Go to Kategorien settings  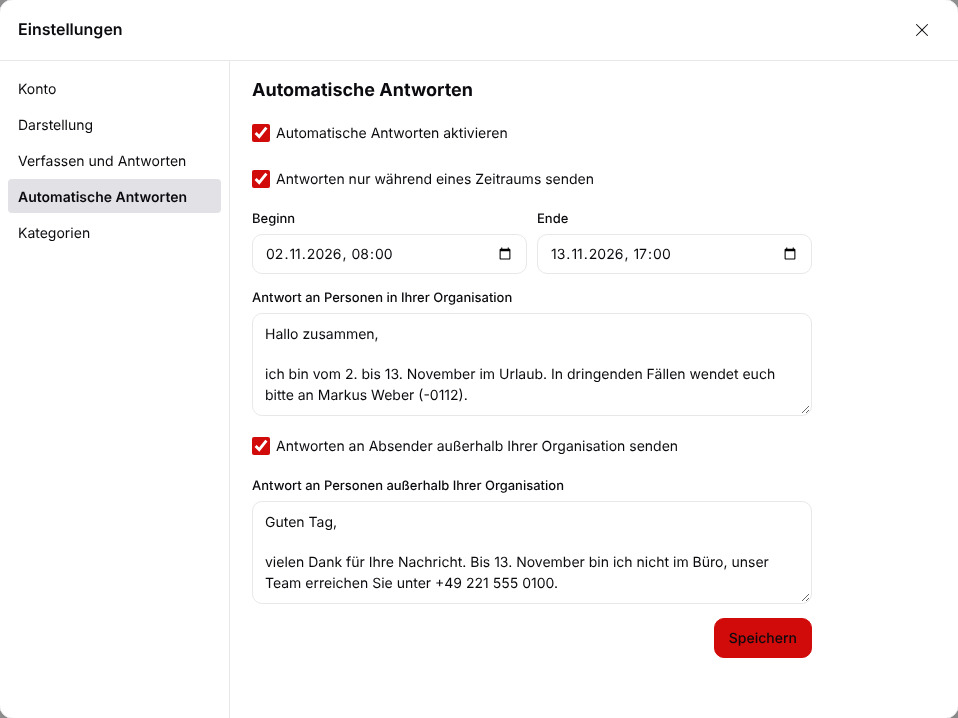tap(114, 233)
